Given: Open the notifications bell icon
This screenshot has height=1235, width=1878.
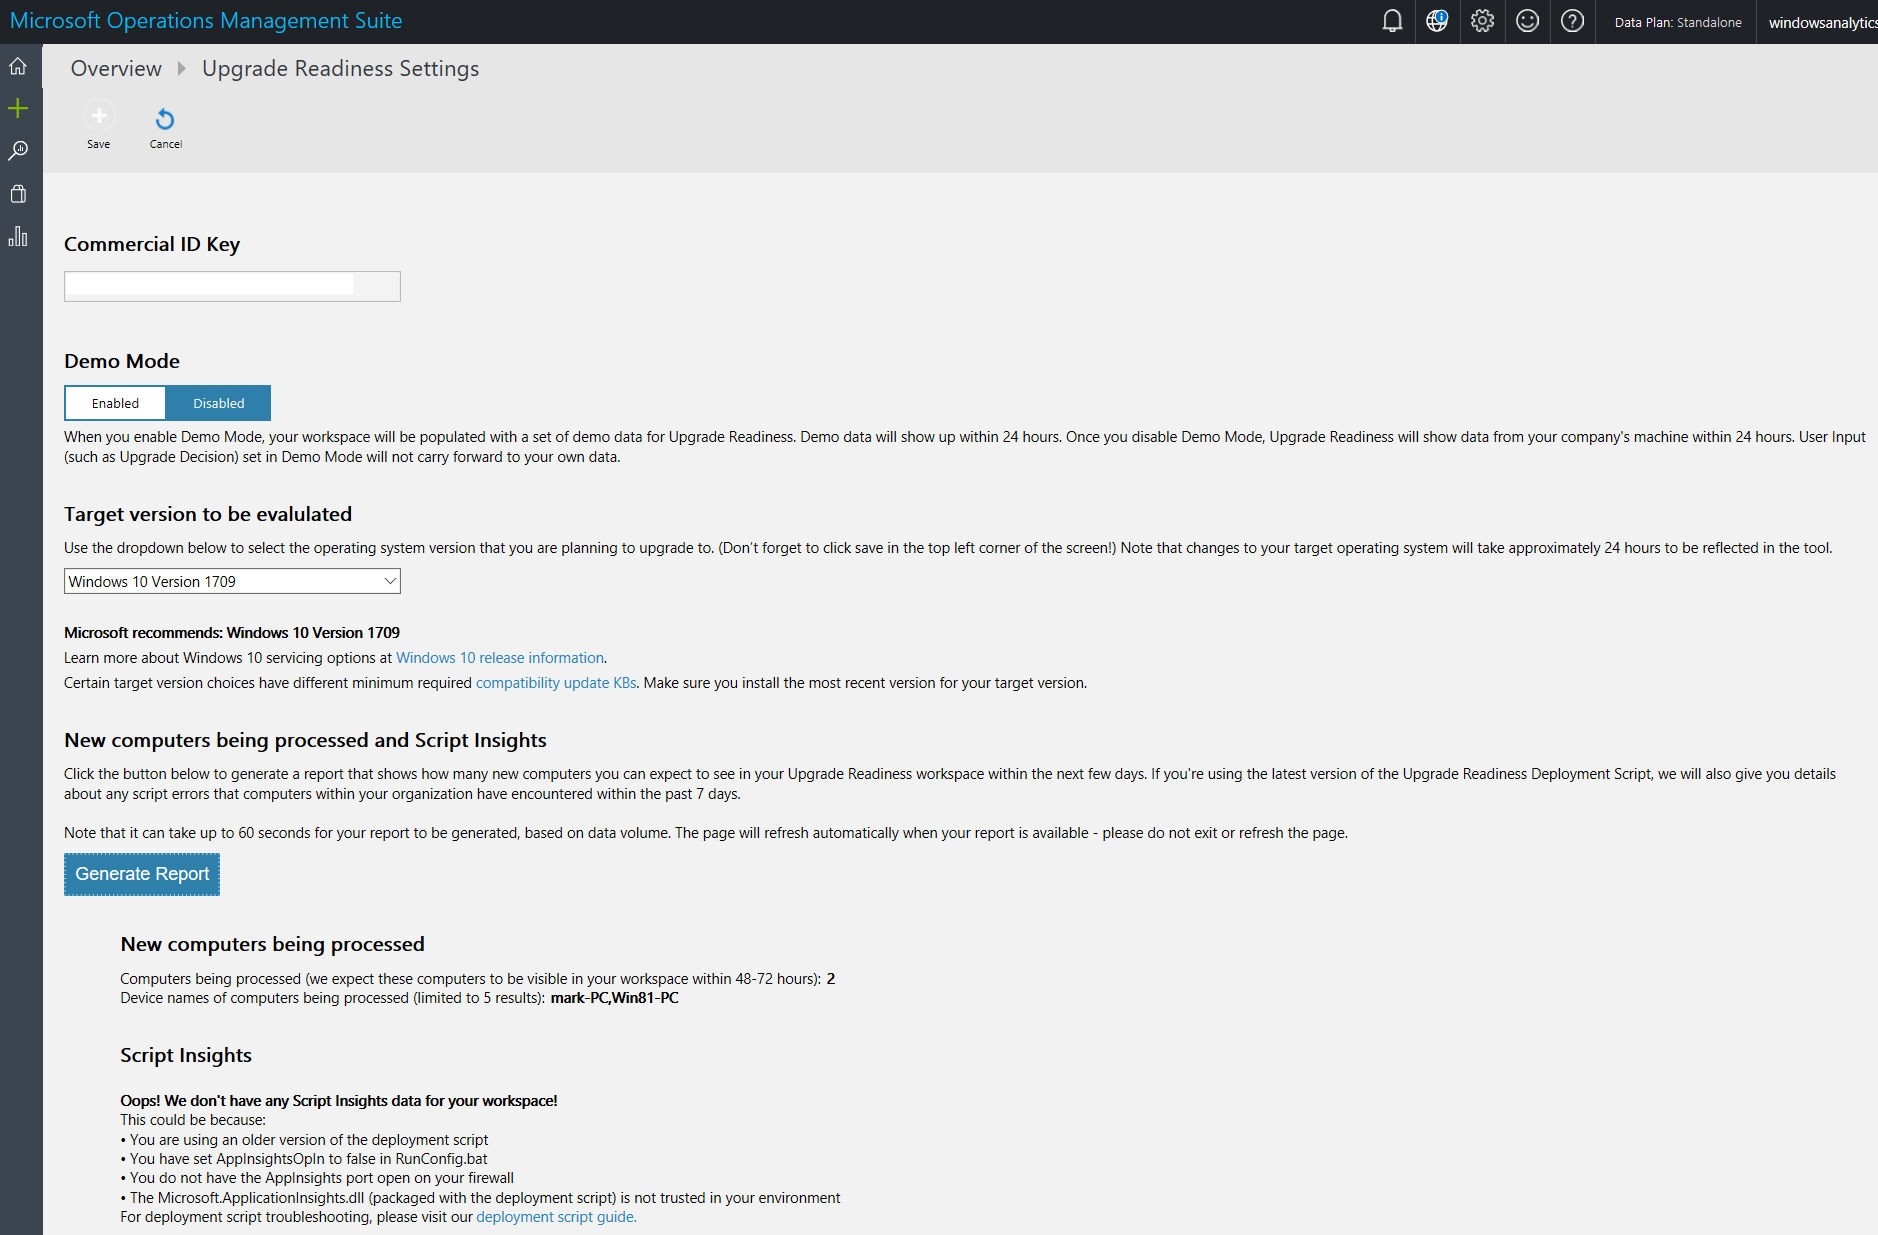Looking at the screenshot, I should (x=1392, y=21).
